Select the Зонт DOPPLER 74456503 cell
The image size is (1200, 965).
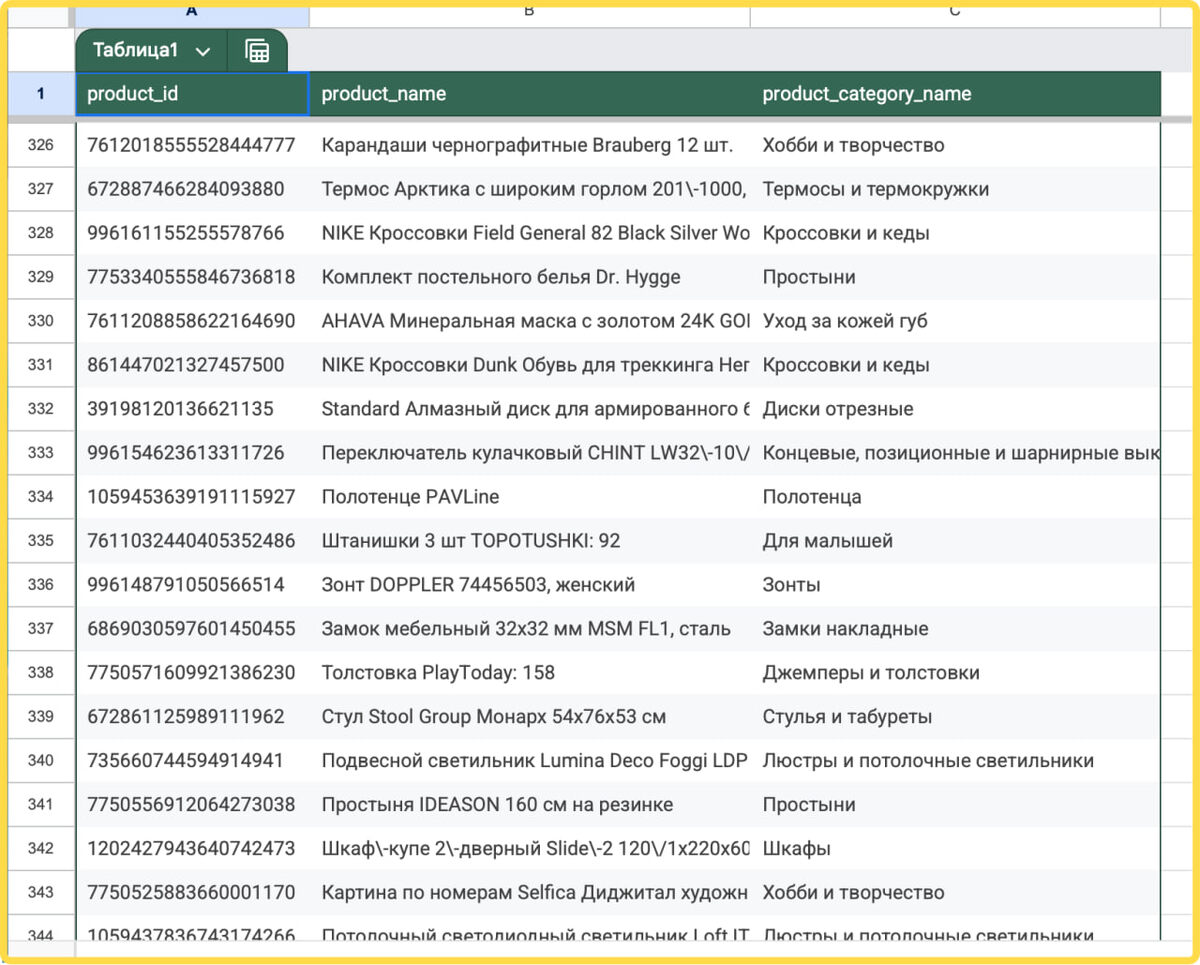(530, 585)
